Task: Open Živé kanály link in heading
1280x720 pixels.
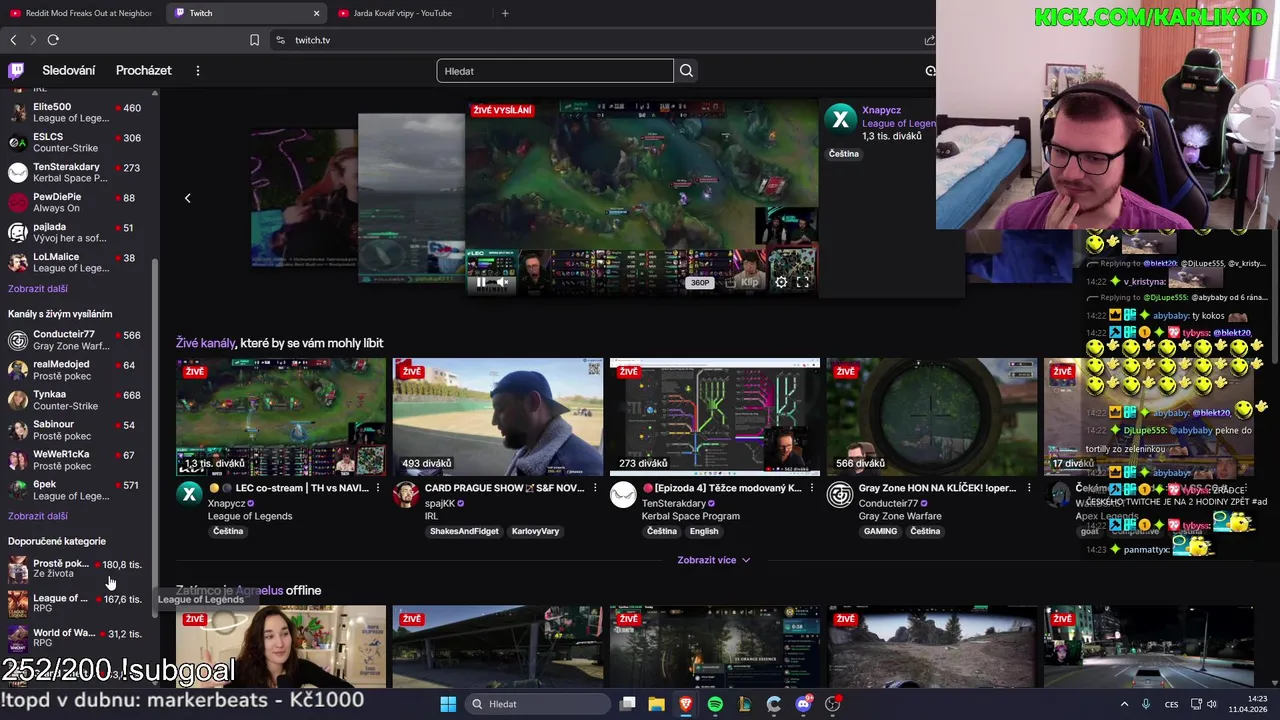Action: click(205, 343)
